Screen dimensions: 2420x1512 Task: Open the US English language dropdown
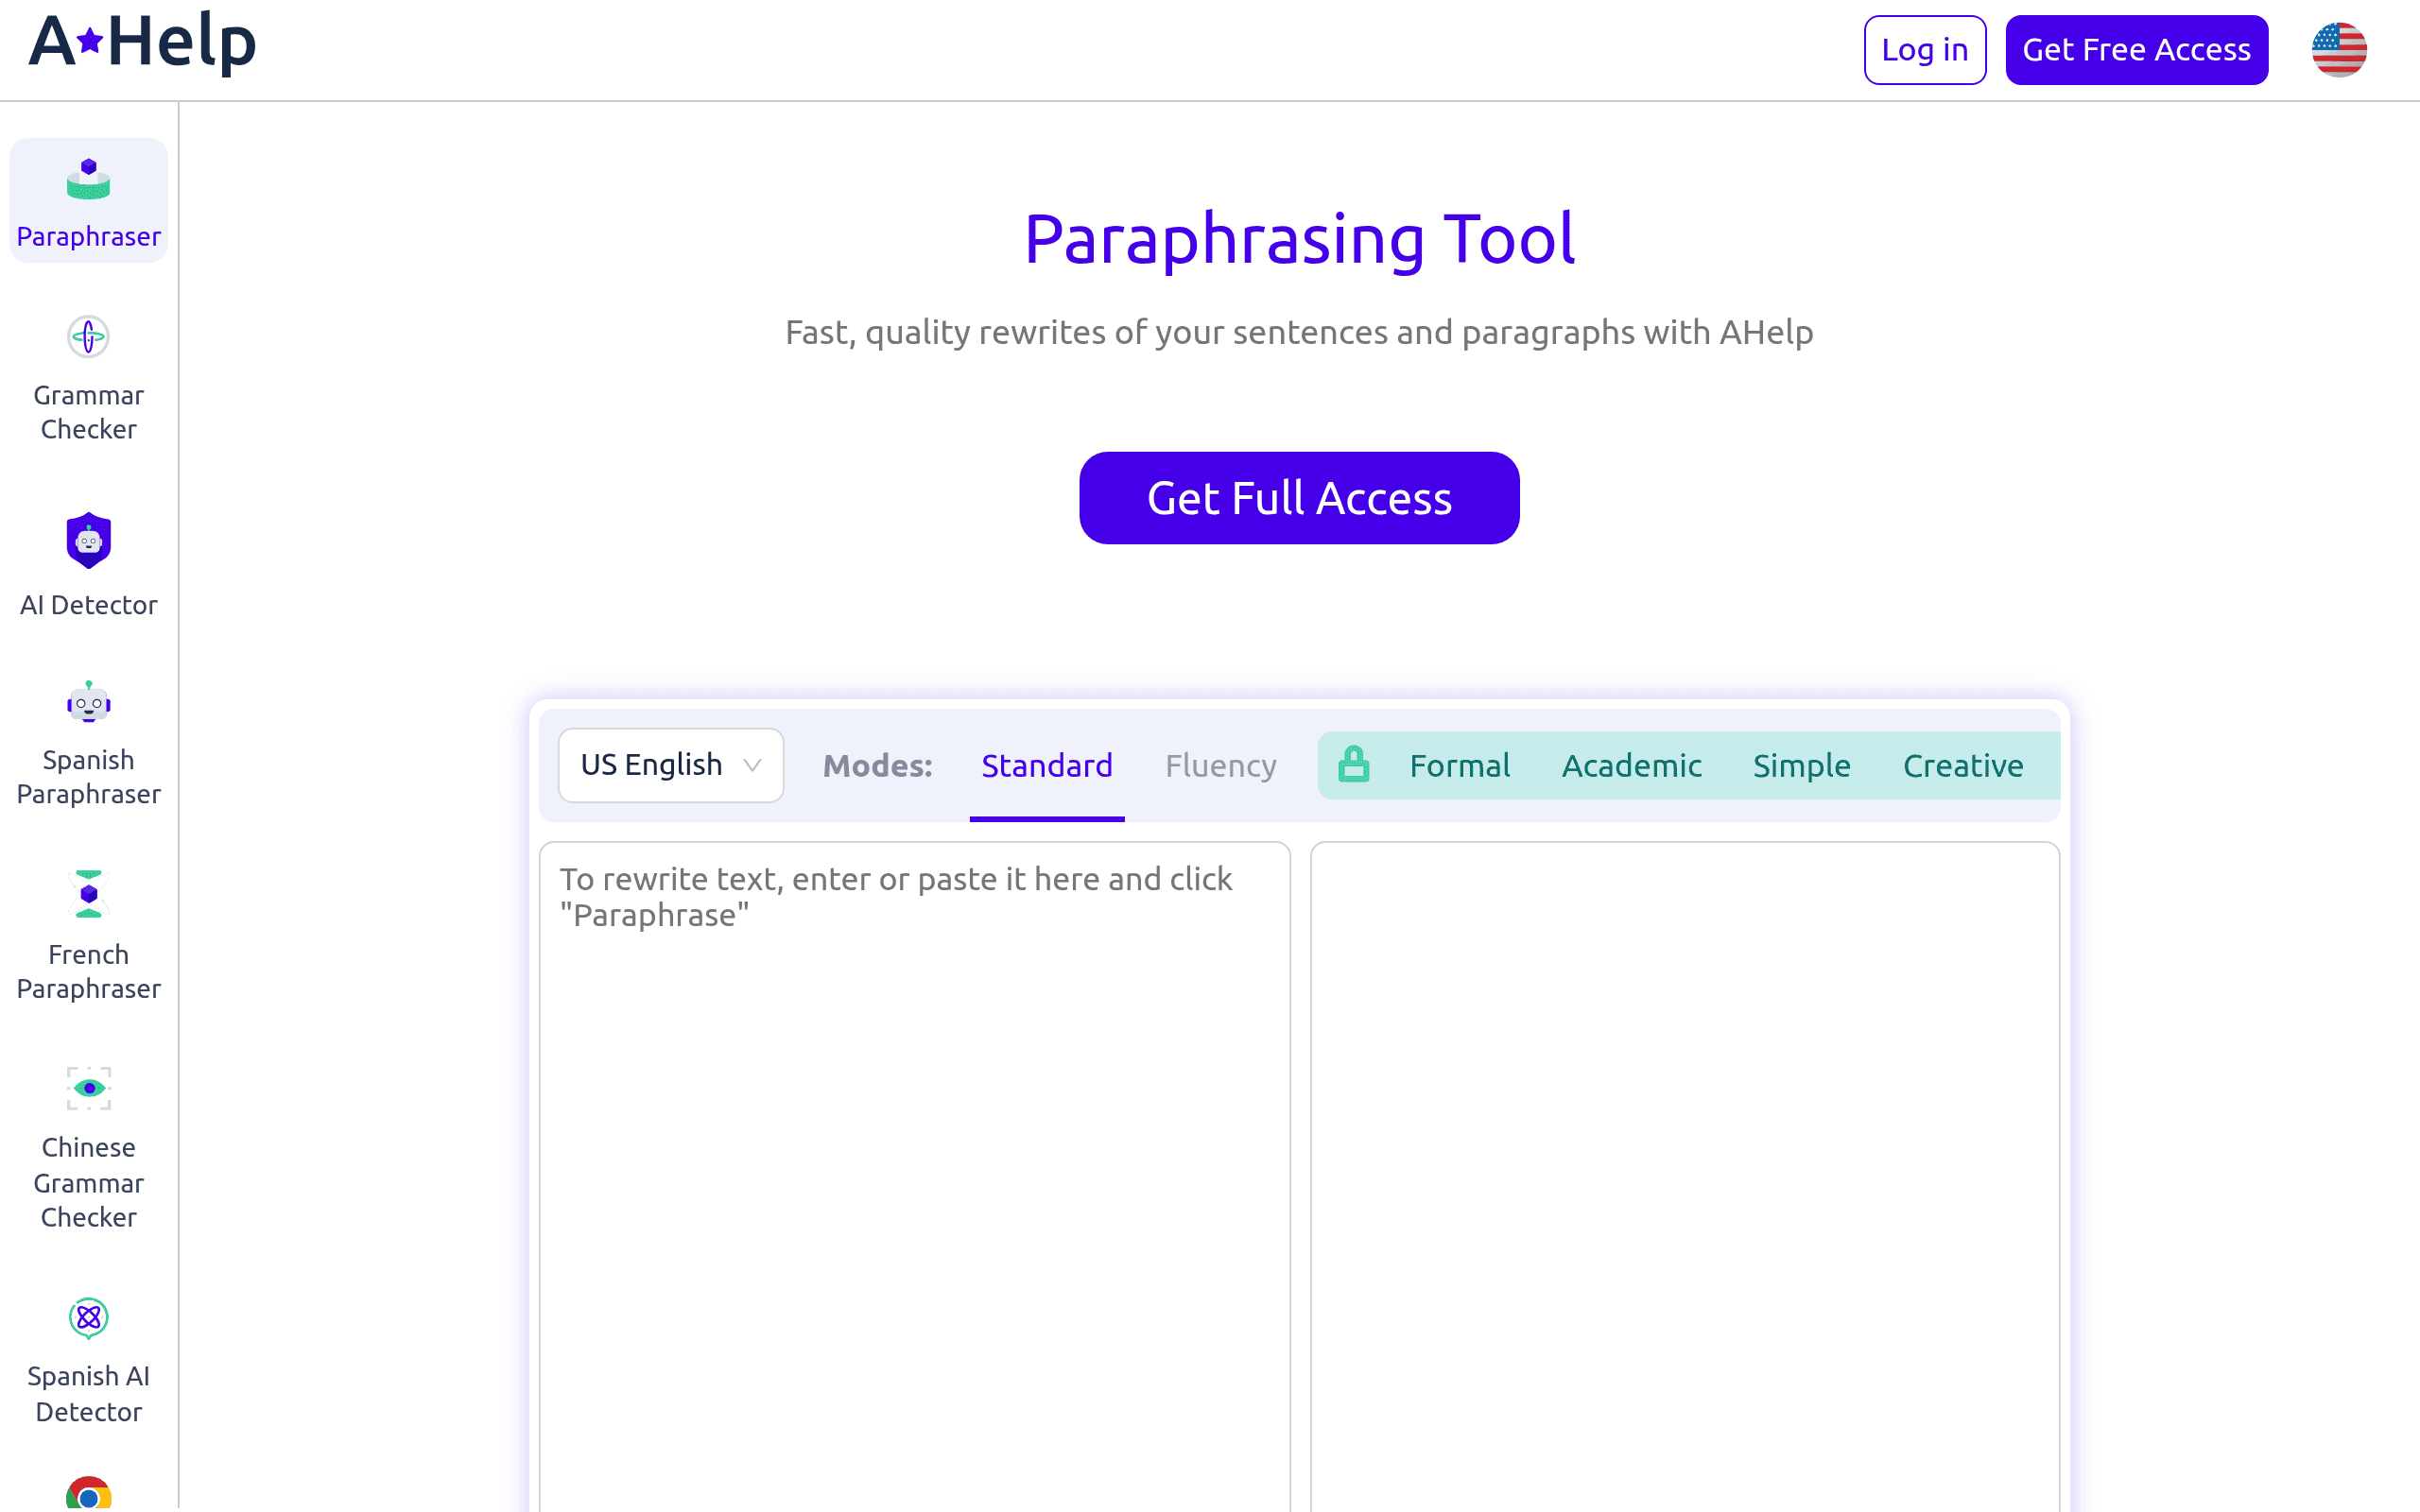tap(671, 765)
